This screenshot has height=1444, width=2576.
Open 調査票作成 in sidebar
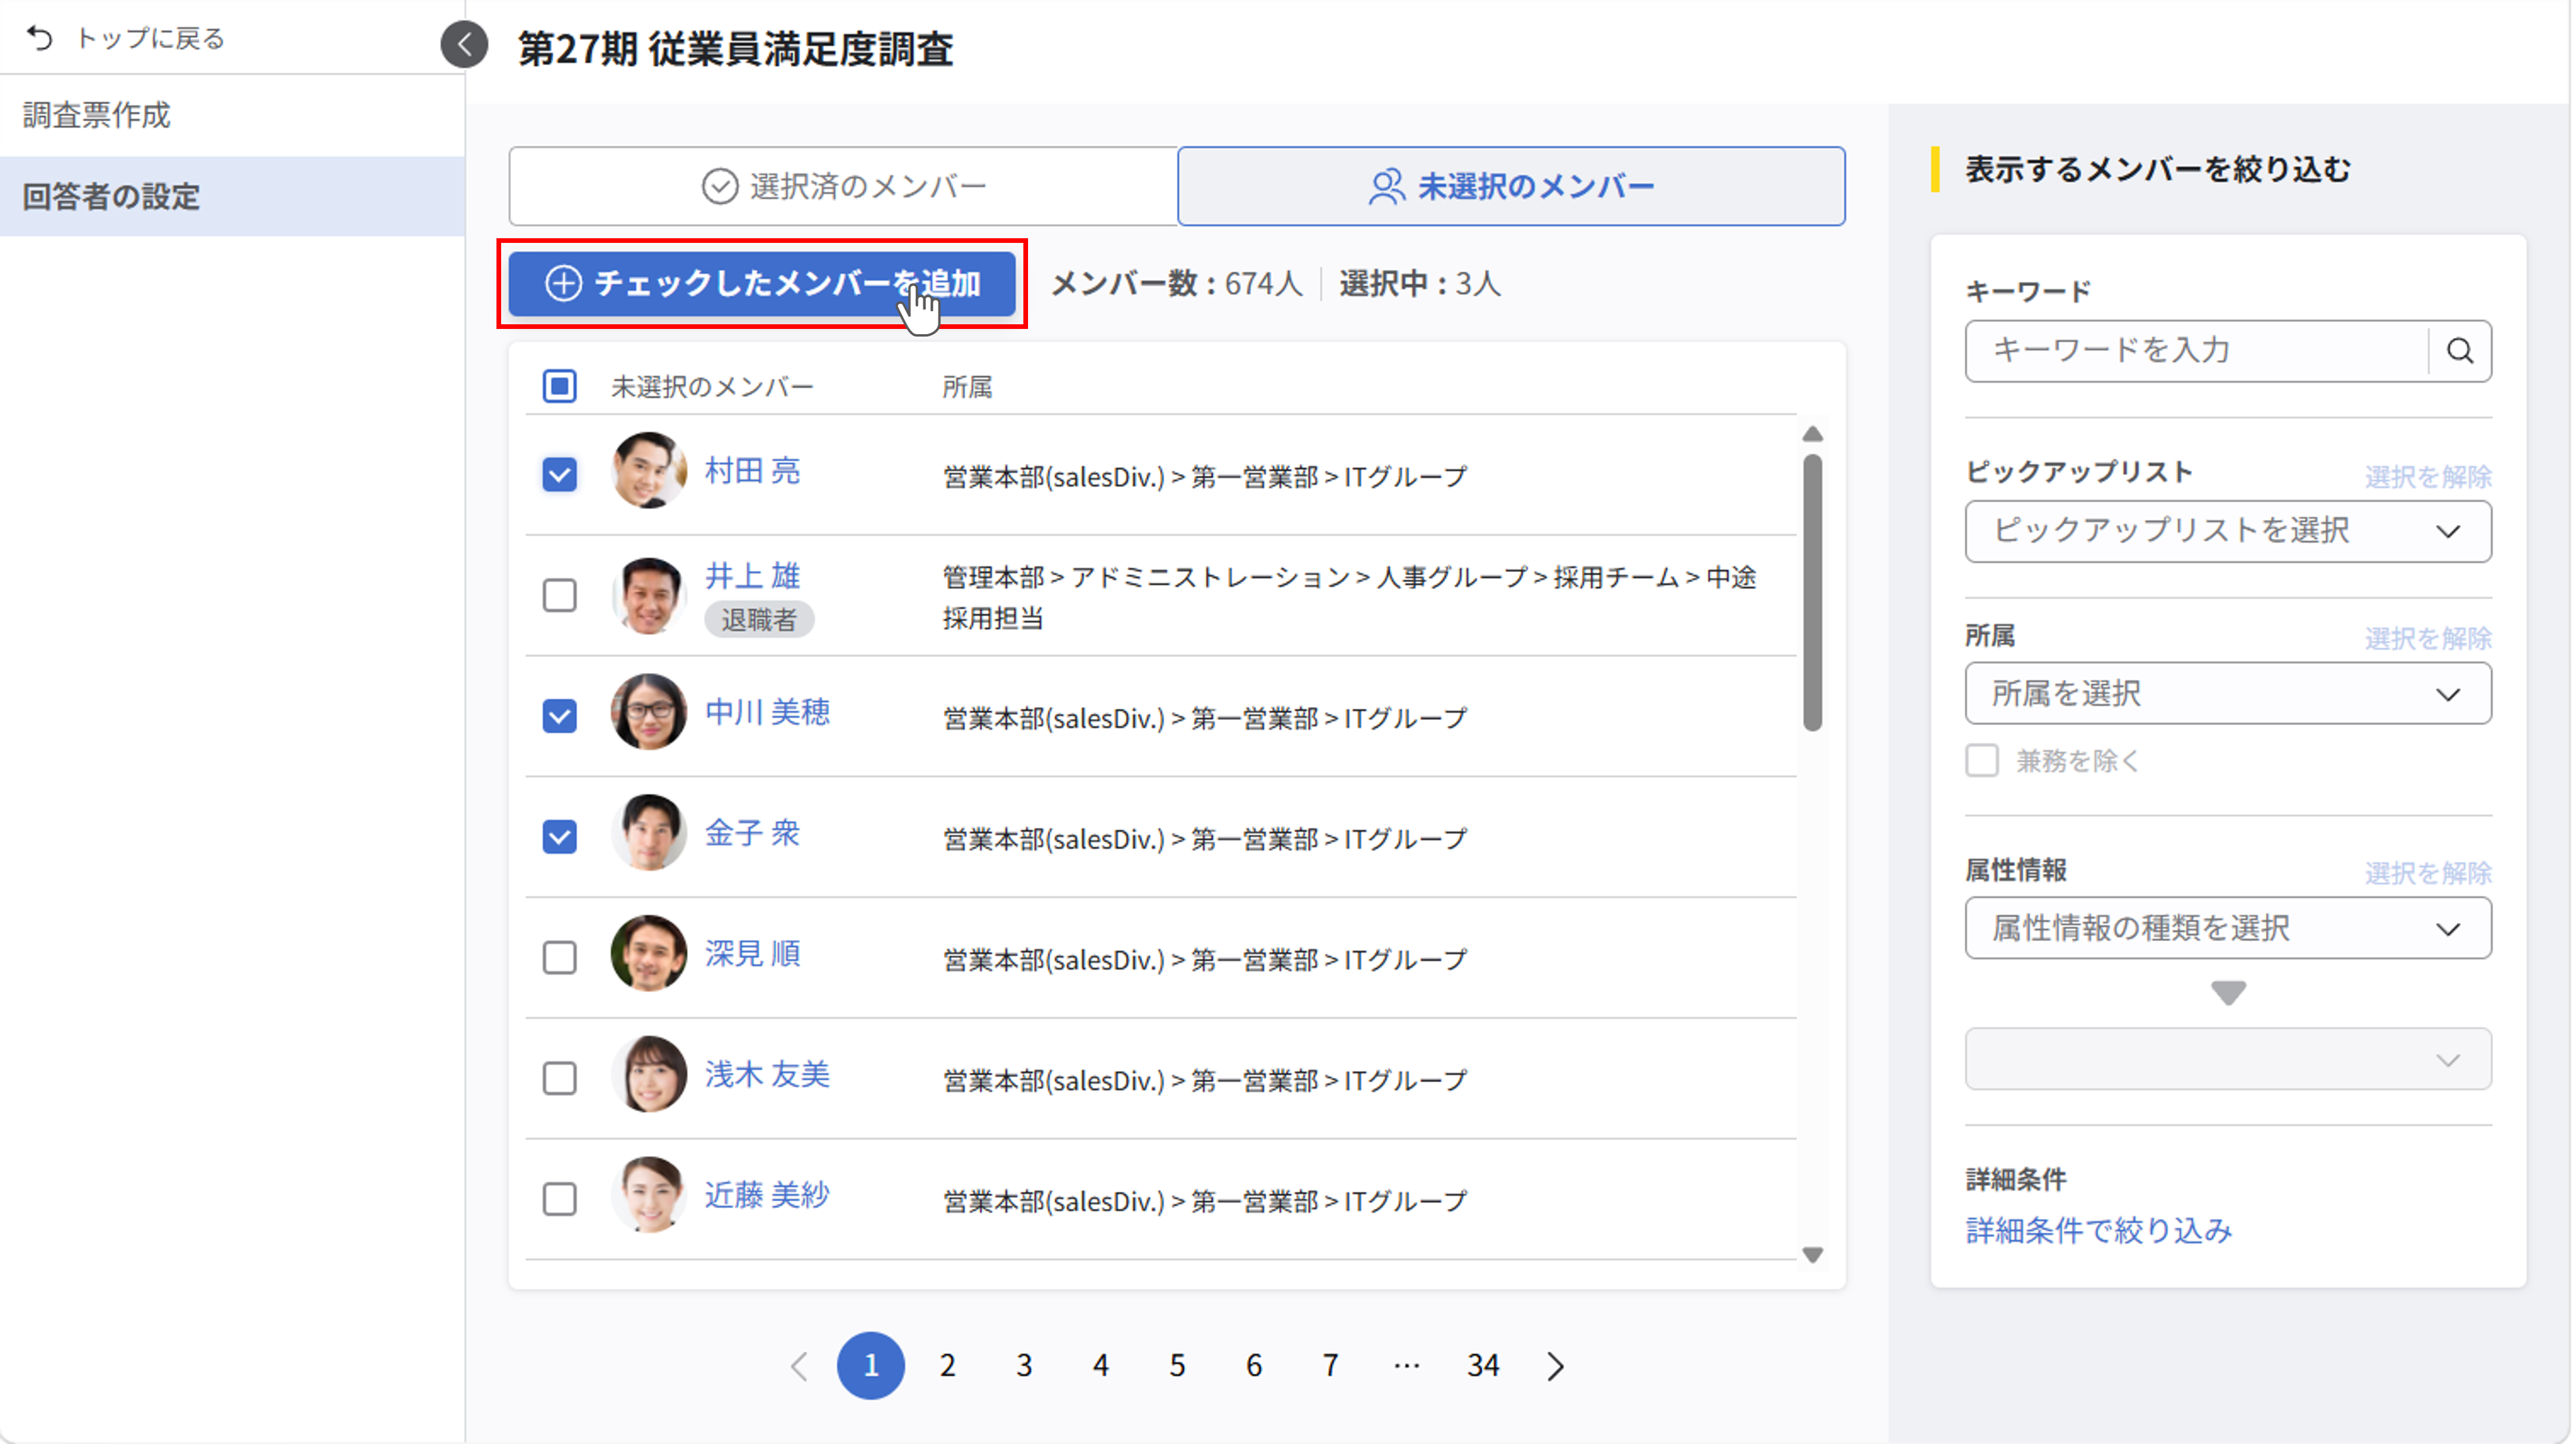click(x=232, y=116)
